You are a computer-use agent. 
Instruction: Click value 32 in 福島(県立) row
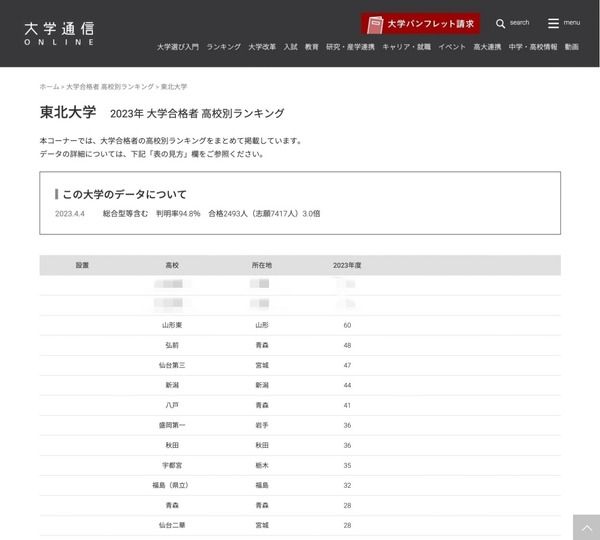pyautogui.click(x=347, y=485)
